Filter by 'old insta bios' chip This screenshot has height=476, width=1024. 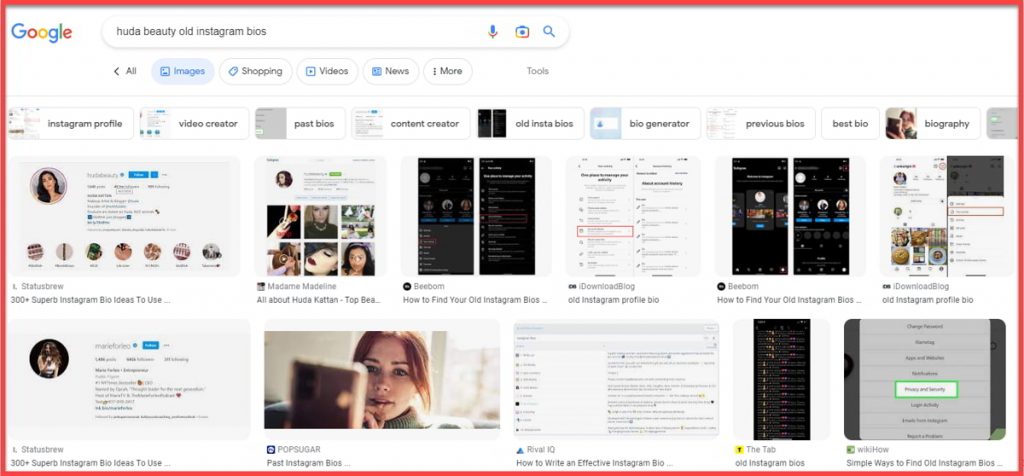pos(530,123)
